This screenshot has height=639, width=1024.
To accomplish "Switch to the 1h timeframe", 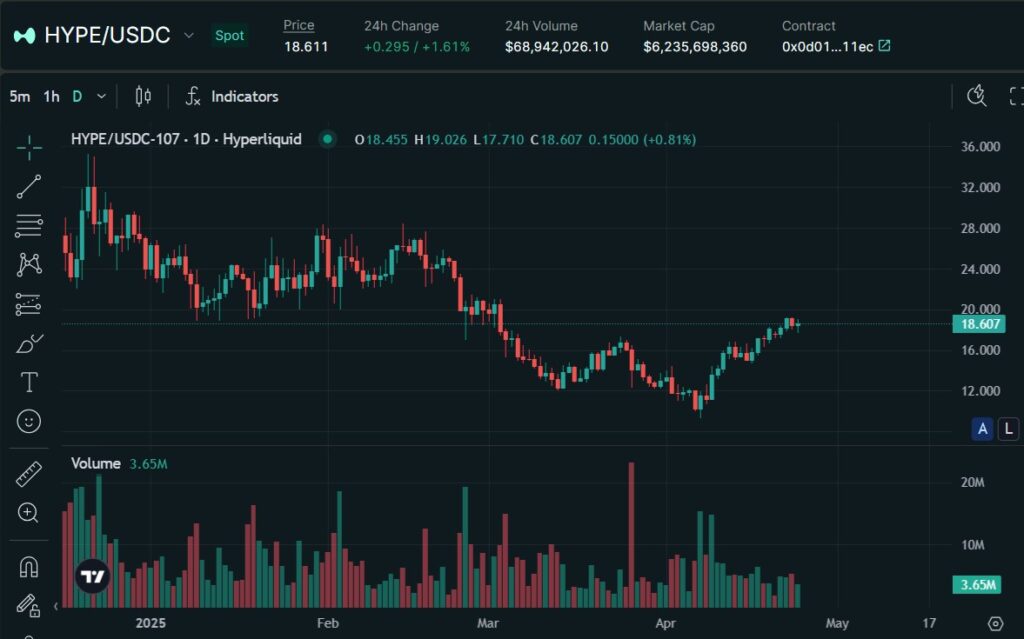I will (x=49, y=96).
